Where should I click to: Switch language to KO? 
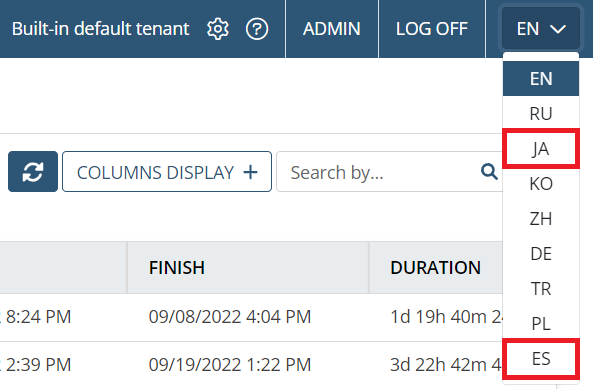click(x=541, y=184)
